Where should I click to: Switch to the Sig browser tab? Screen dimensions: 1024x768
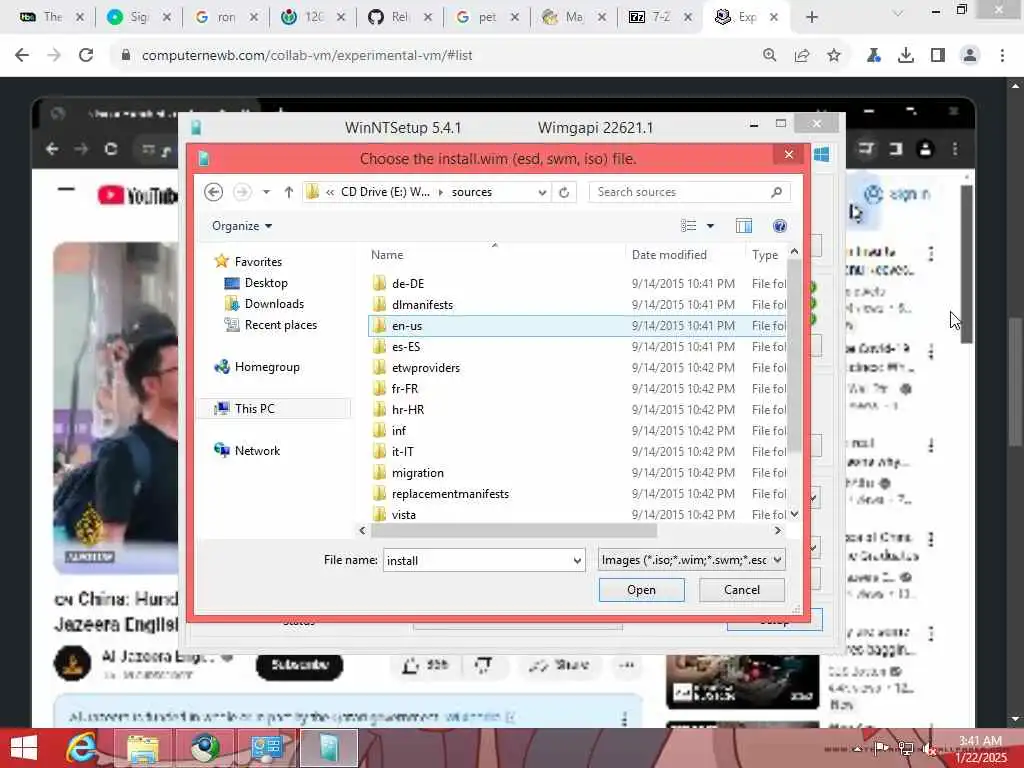pos(138,17)
